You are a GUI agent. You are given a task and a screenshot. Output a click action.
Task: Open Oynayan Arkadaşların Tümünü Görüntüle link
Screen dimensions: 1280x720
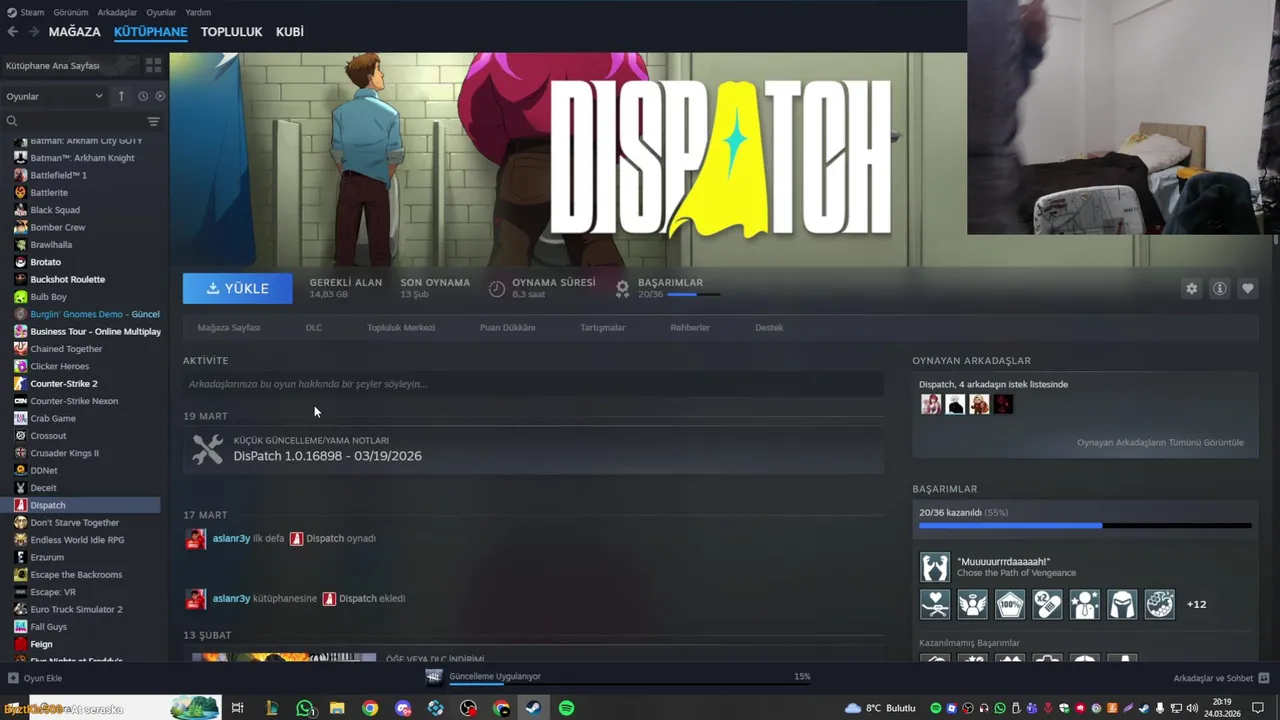point(1160,442)
